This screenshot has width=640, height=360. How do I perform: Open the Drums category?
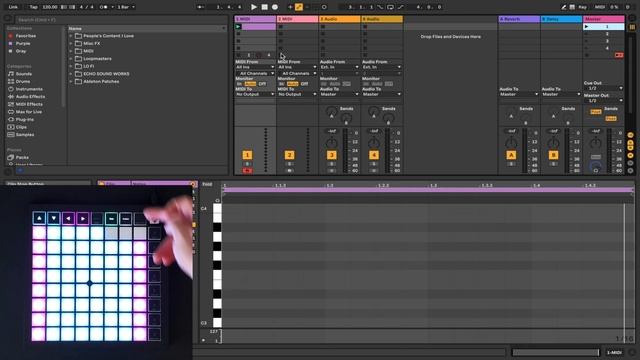pyautogui.click(x=23, y=82)
